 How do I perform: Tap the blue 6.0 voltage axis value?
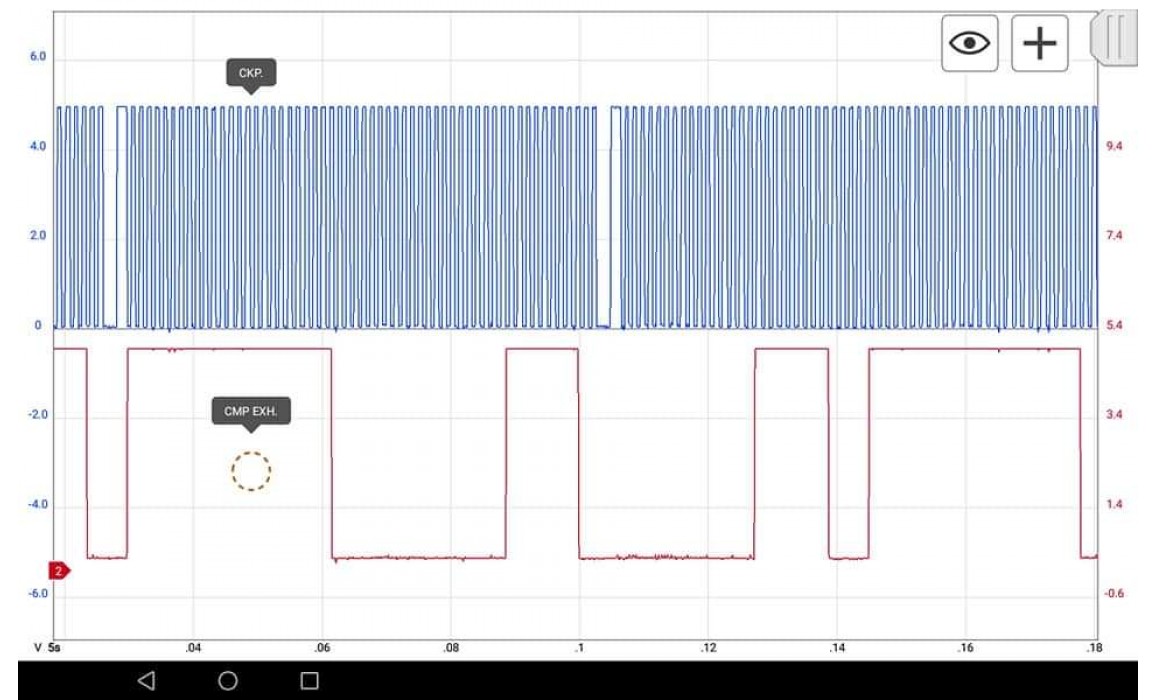(x=37, y=58)
